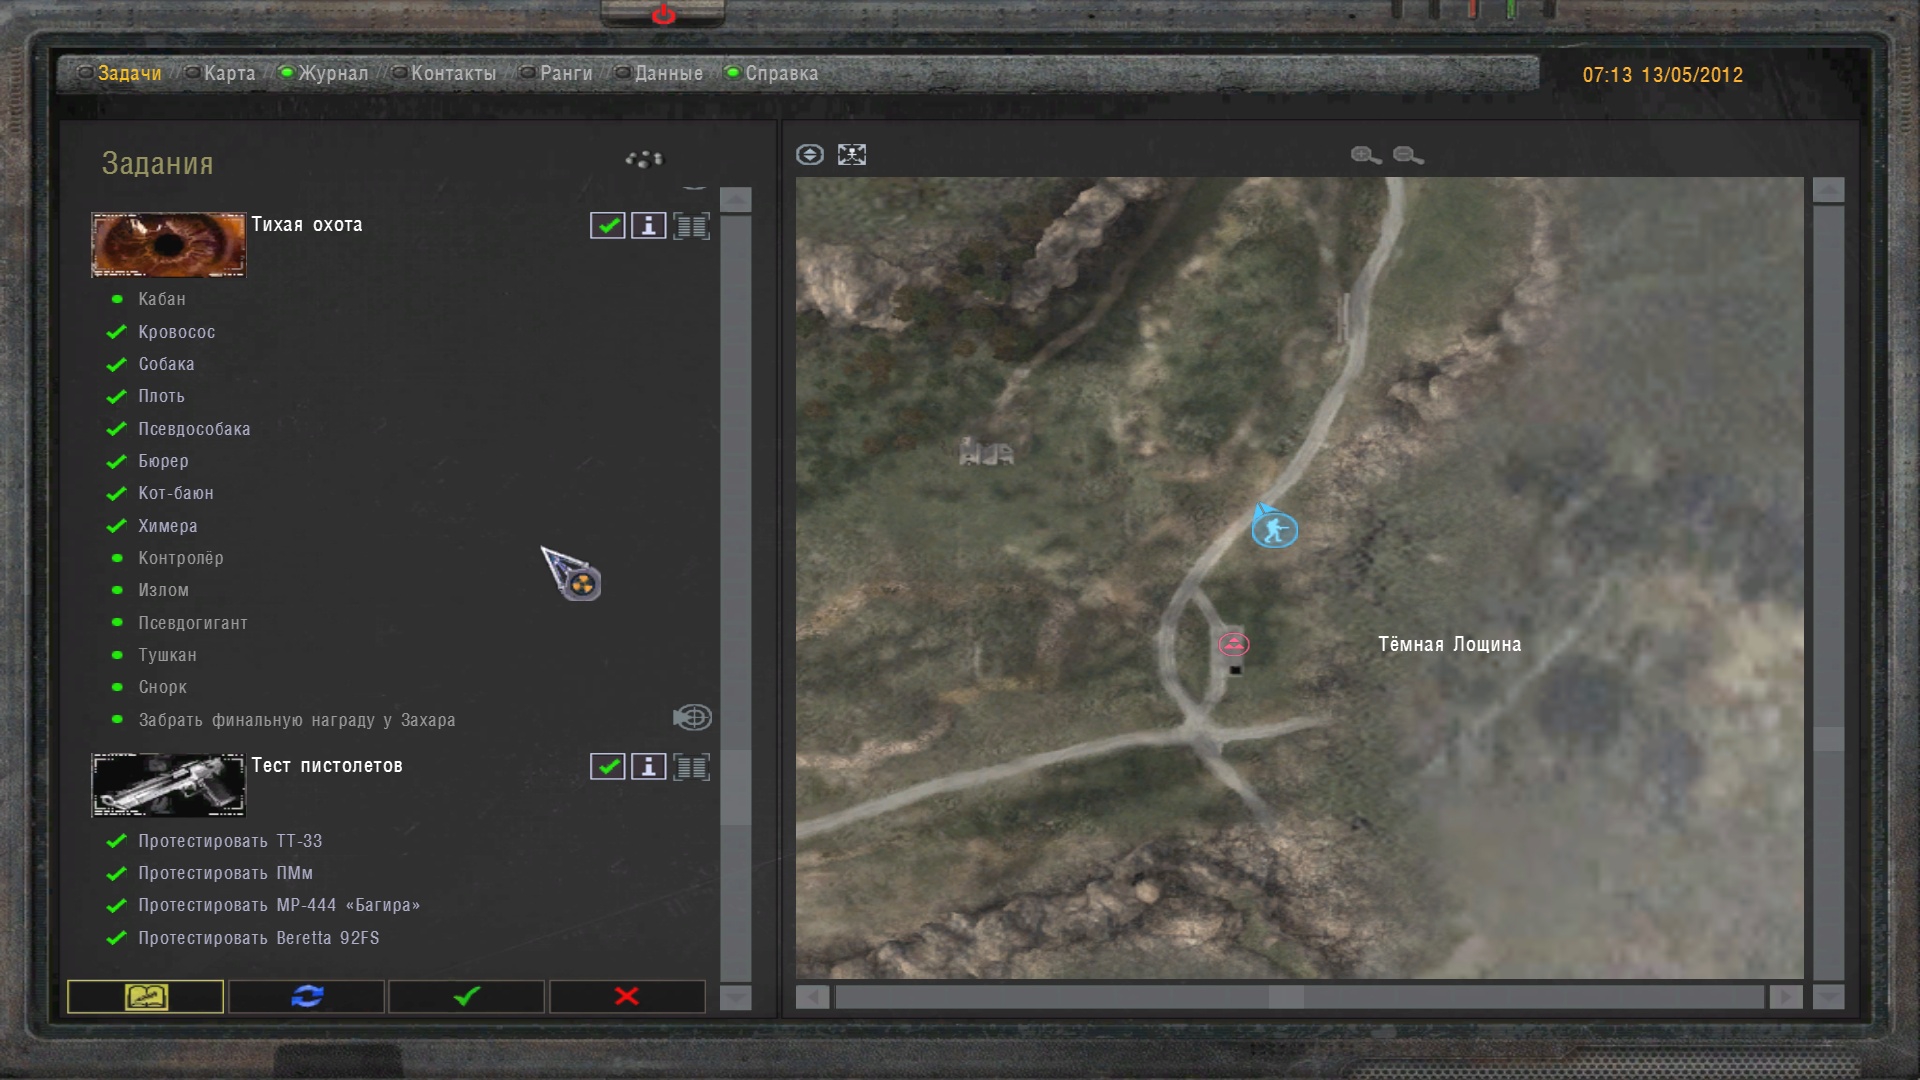Select Забрать финальную награду у Захара subtask
The width and height of the screenshot is (1920, 1080).
[296, 720]
